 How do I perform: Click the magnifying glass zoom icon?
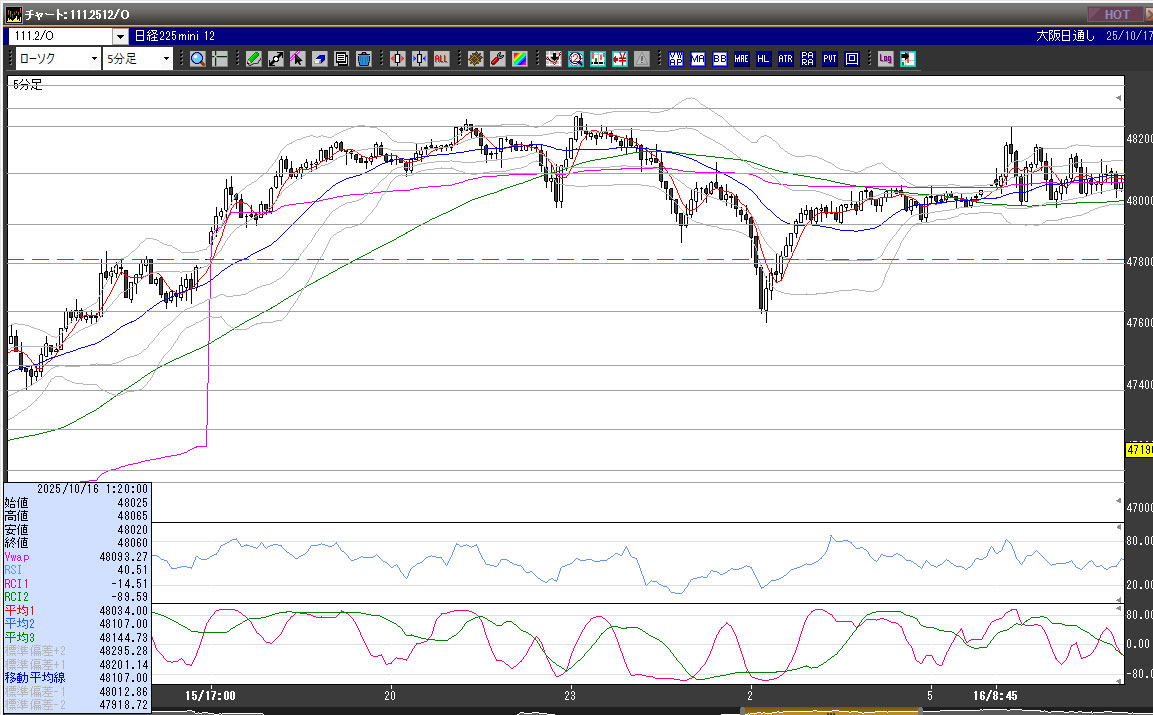(x=197, y=59)
